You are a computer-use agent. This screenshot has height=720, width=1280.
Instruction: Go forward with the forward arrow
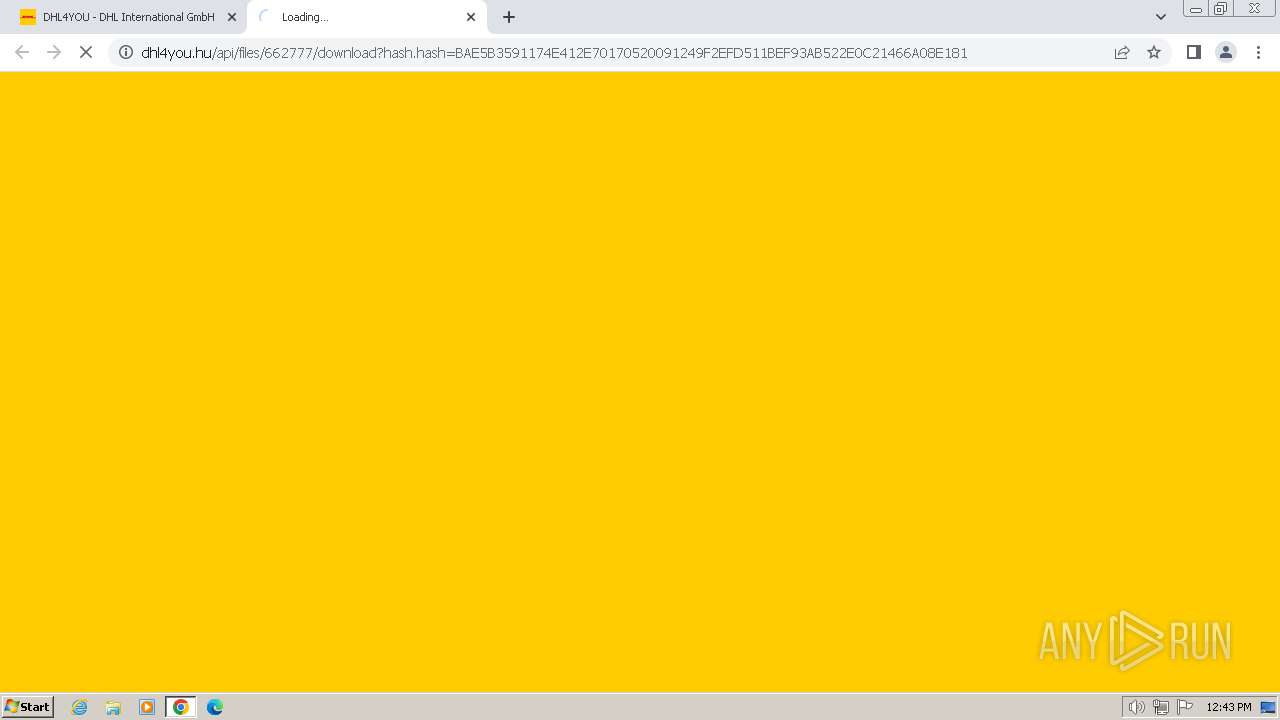point(54,52)
